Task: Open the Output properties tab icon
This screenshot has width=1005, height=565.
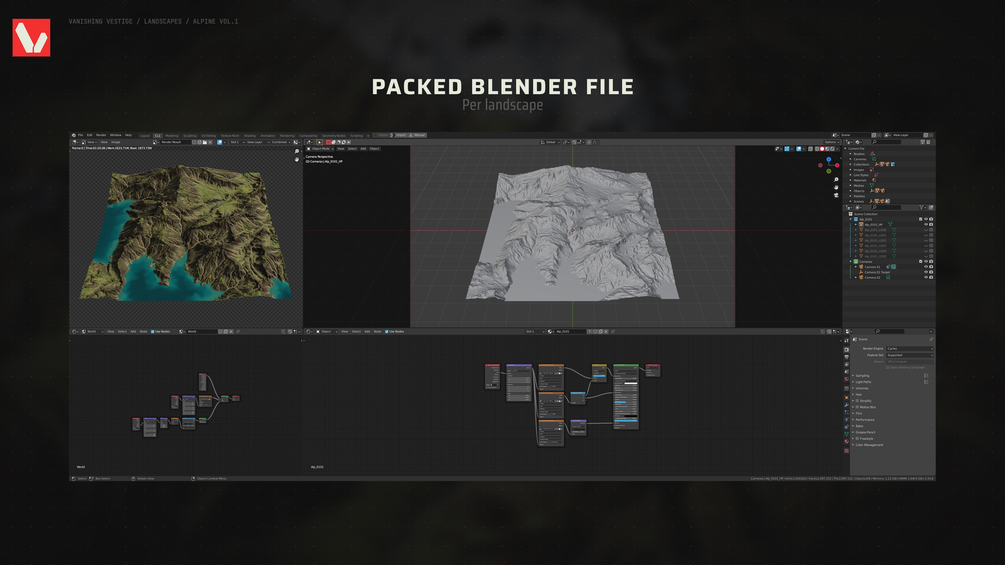Action: click(847, 357)
